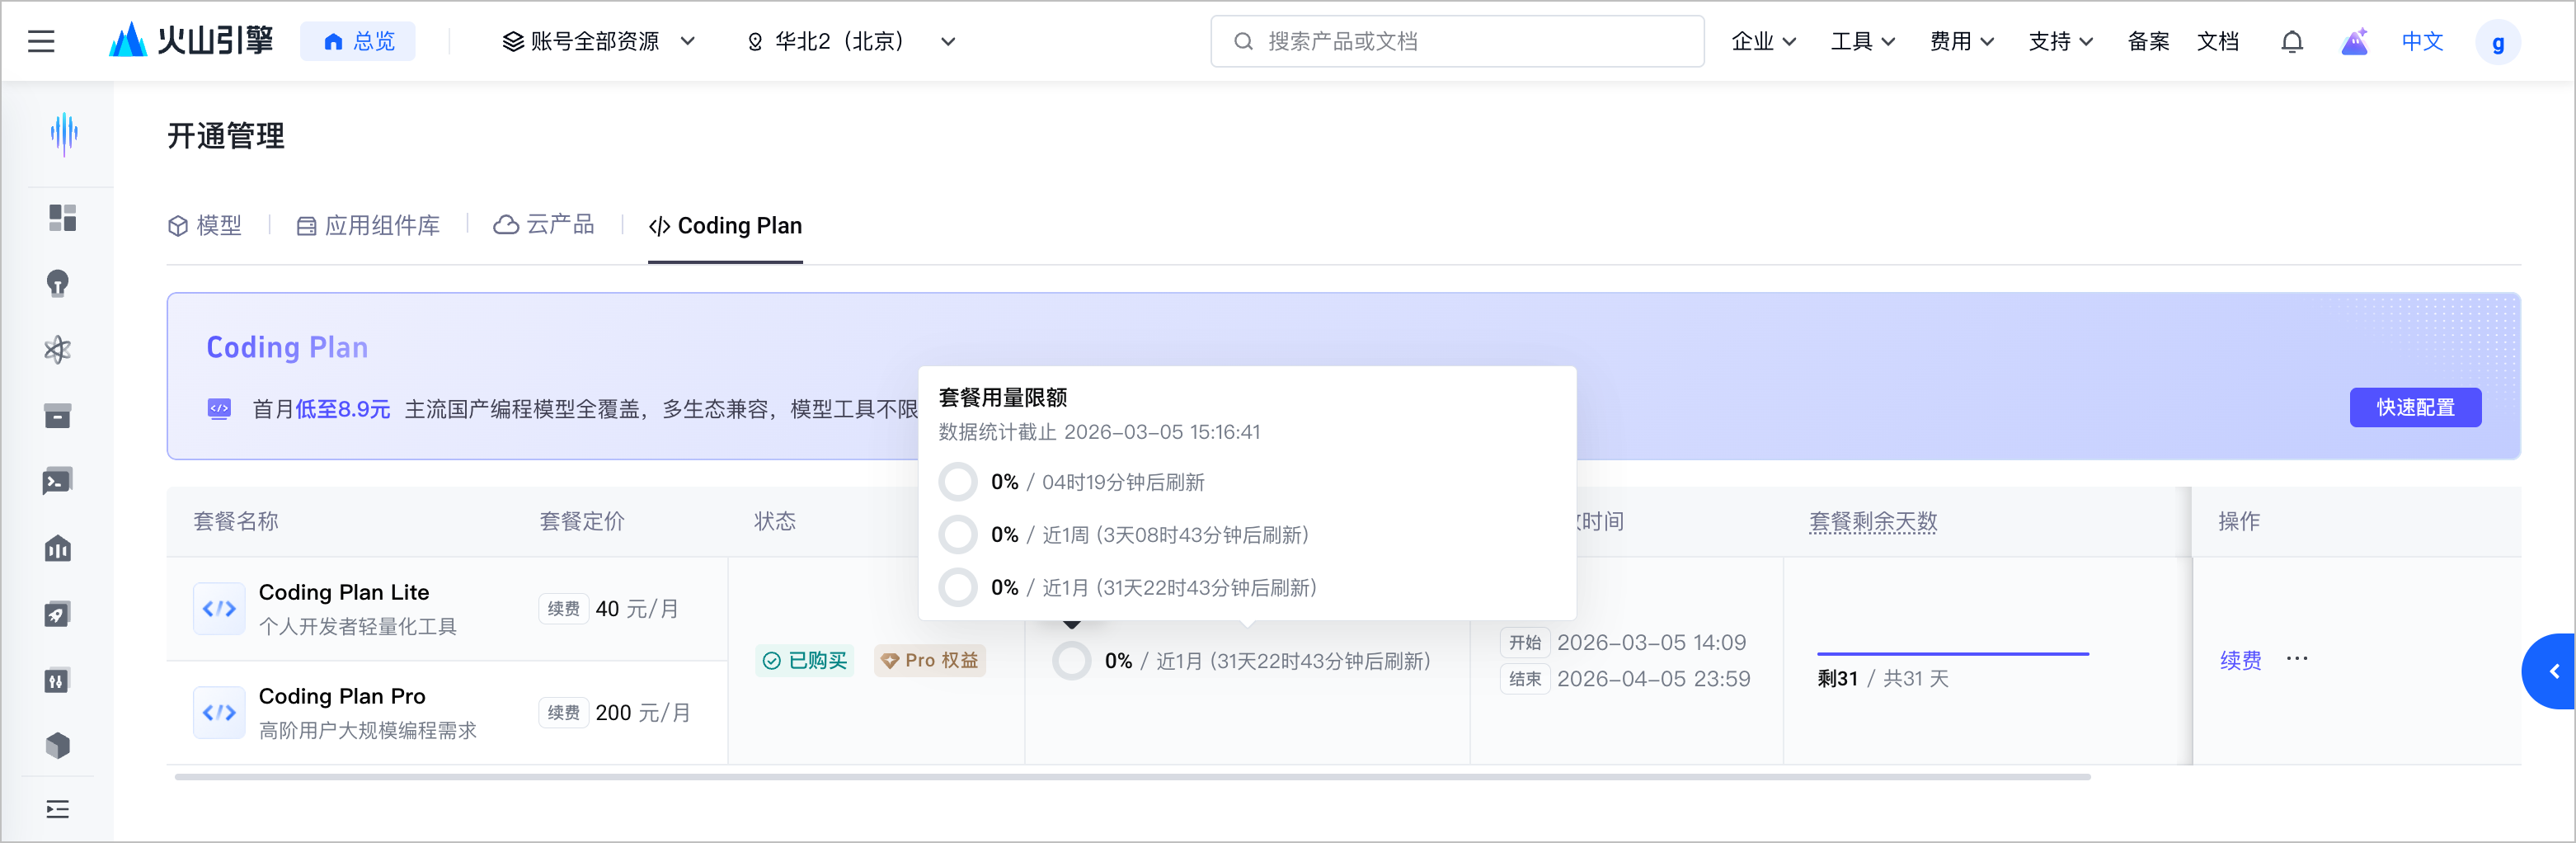Expand the 账号全部资源 dropdown

(598, 41)
